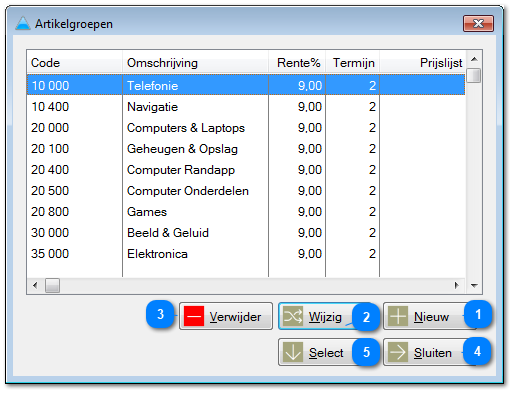Click code 20 000
This screenshot has width=513, height=393.
point(50,128)
